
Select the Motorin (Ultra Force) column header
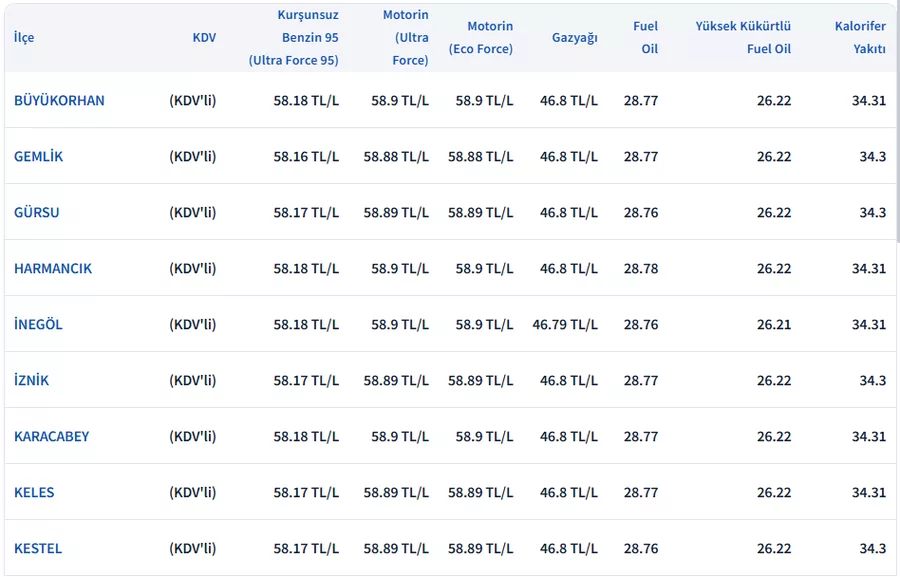click(x=405, y=38)
